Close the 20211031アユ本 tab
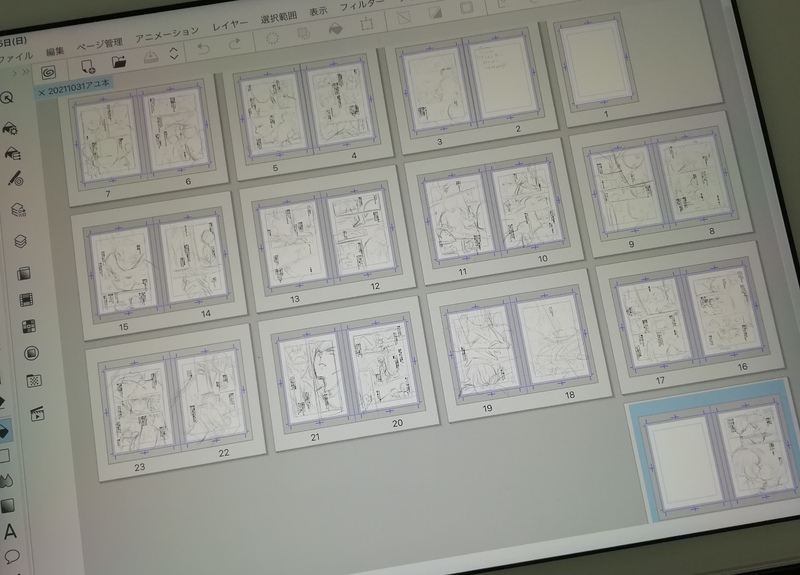Image resolution: width=800 pixels, height=575 pixels. (x=42, y=92)
